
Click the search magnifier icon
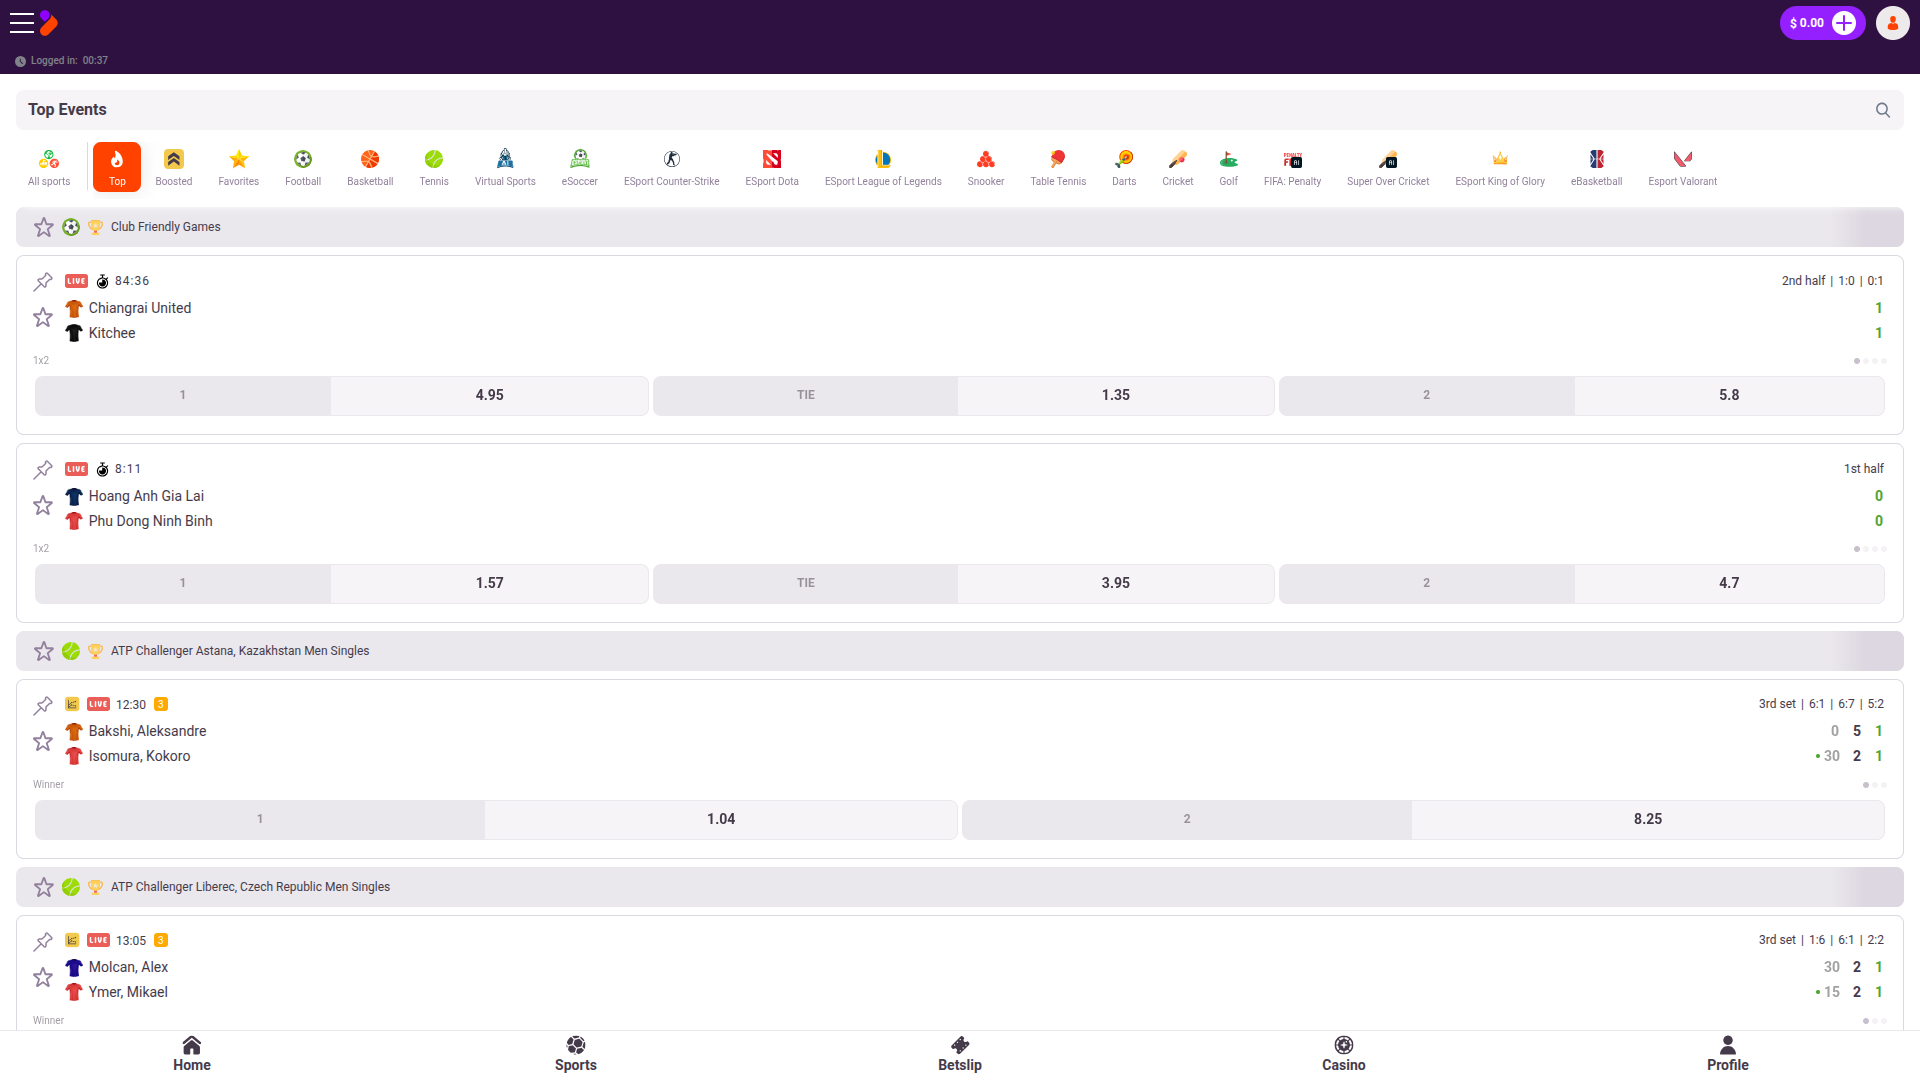click(1883, 110)
